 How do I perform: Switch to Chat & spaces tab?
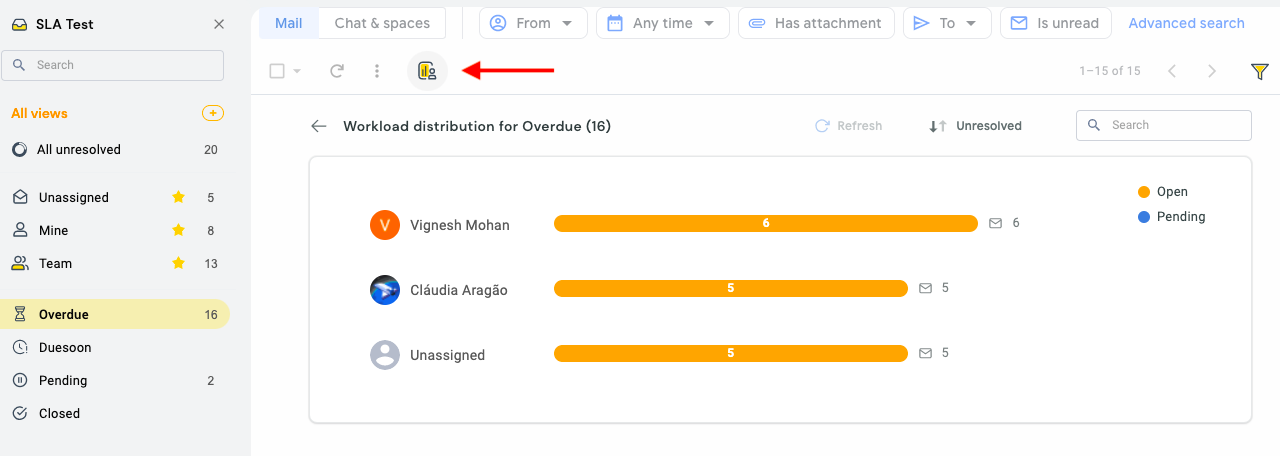[382, 23]
